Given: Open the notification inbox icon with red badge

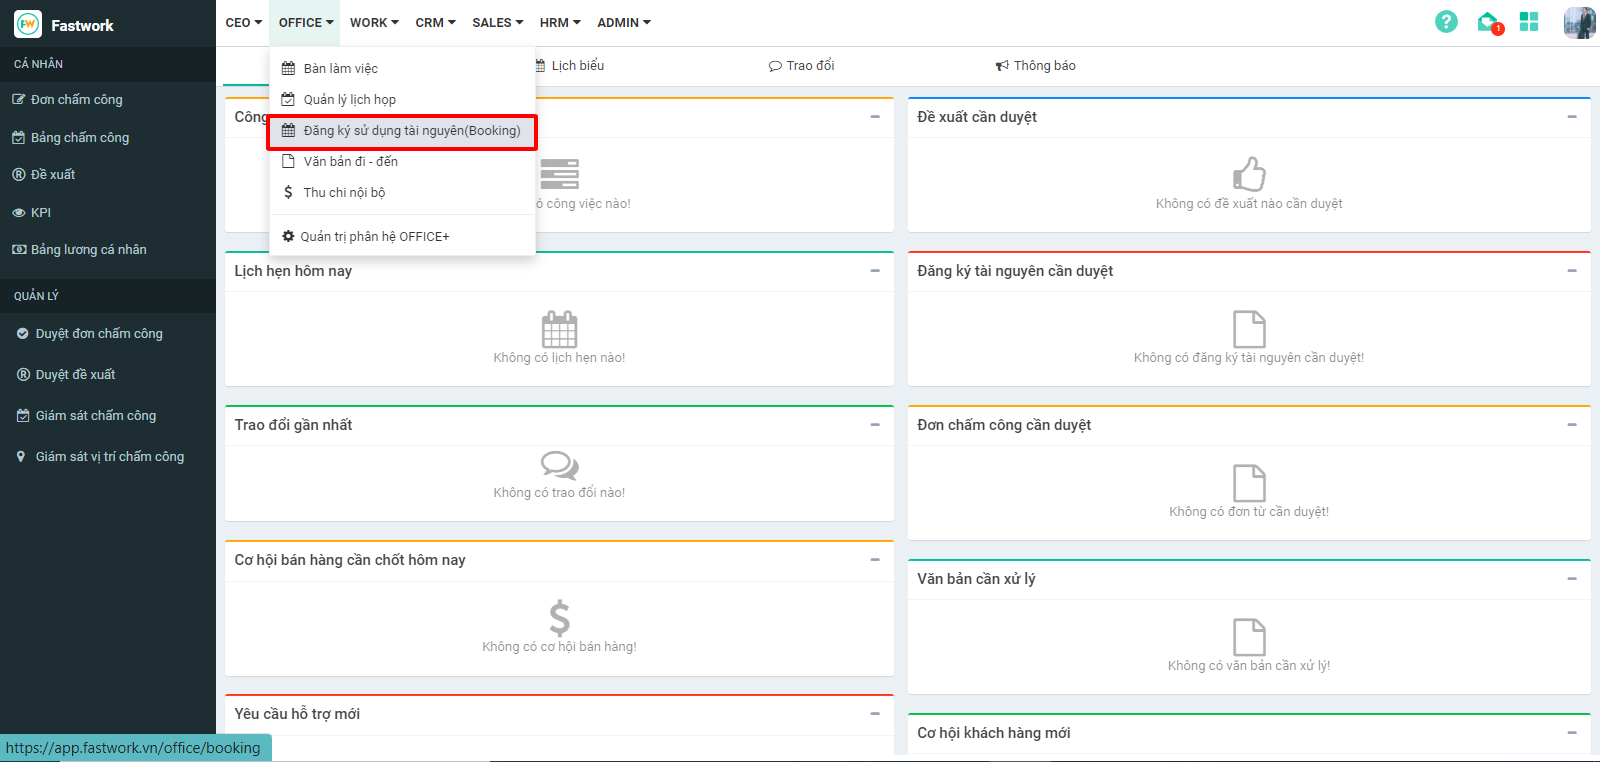Looking at the screenshot, I should [x=1488, y=22].
